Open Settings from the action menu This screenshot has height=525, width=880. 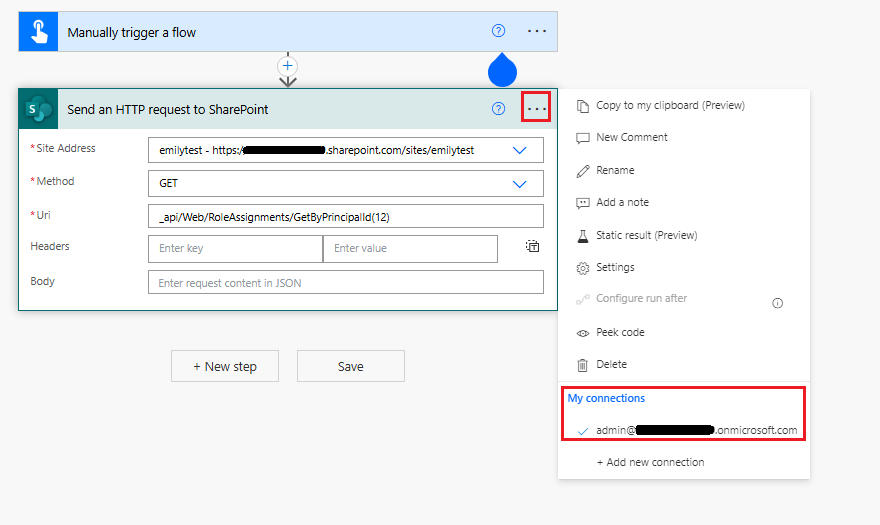pos(615,267)
